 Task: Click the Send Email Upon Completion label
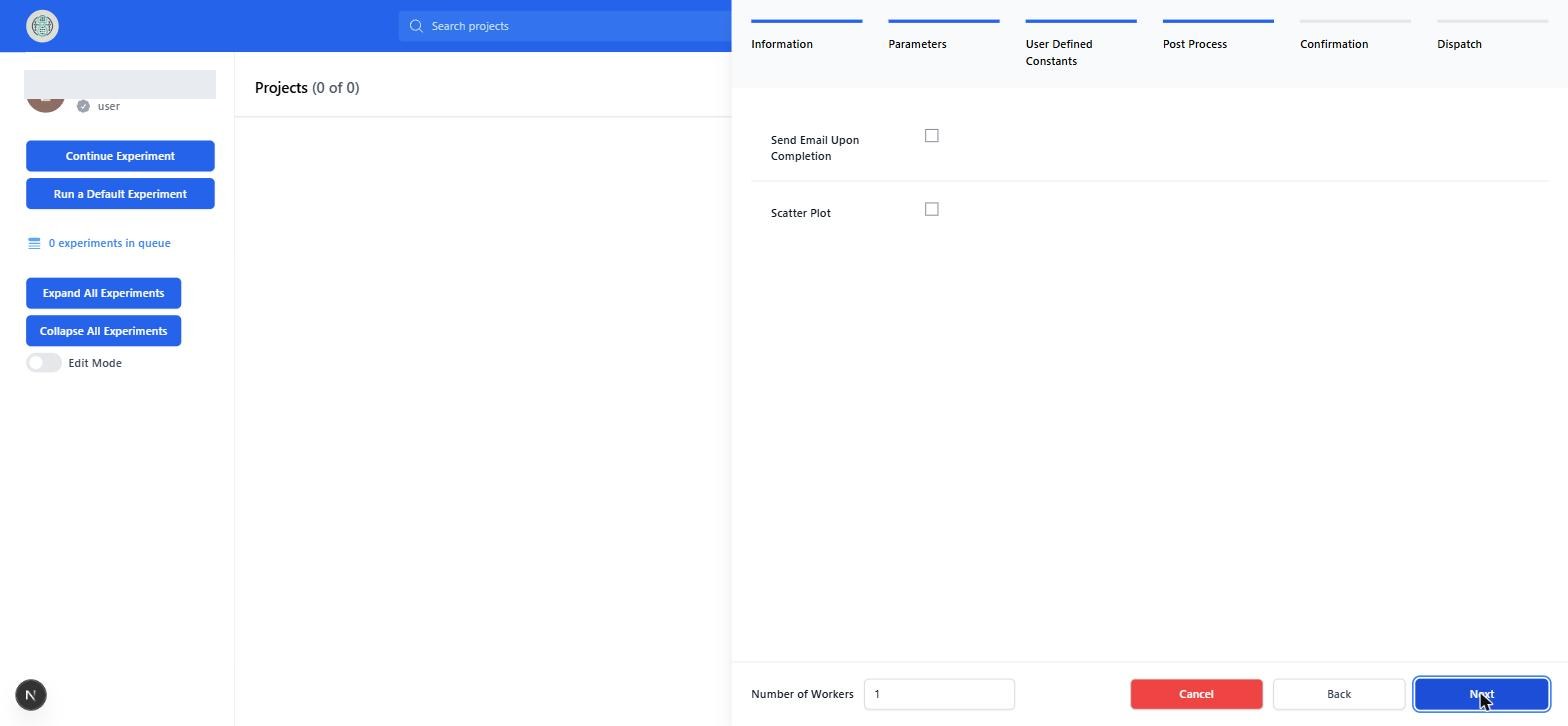[x=815, y=148]
